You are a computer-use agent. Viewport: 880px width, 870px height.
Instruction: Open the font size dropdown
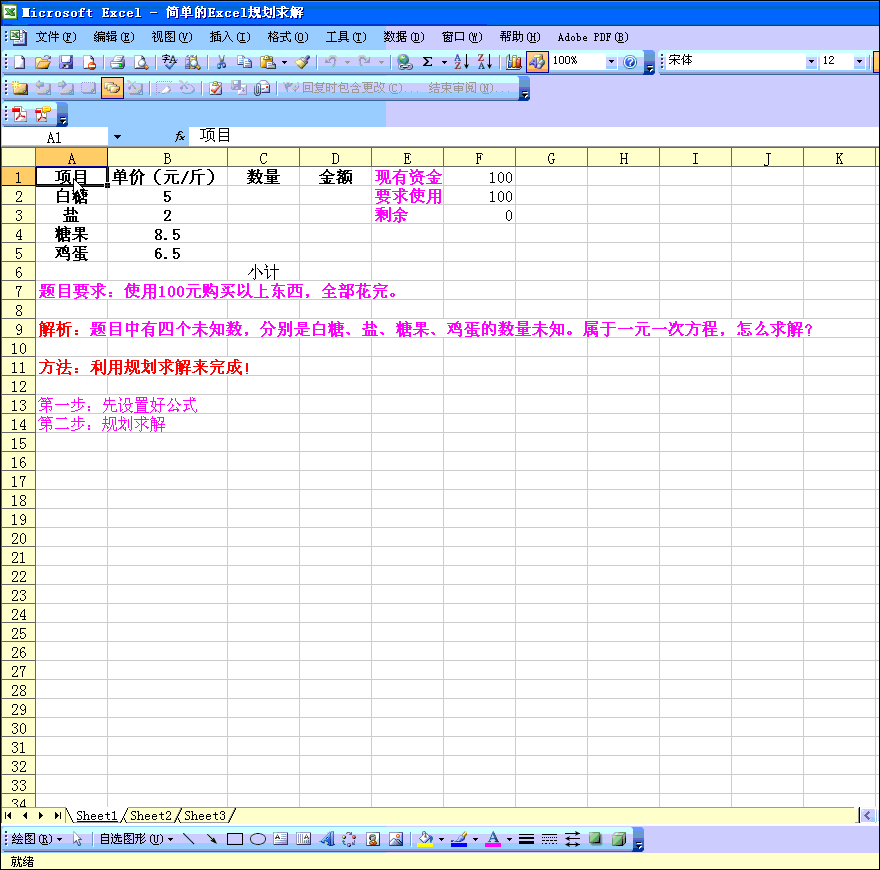[859, 62]
